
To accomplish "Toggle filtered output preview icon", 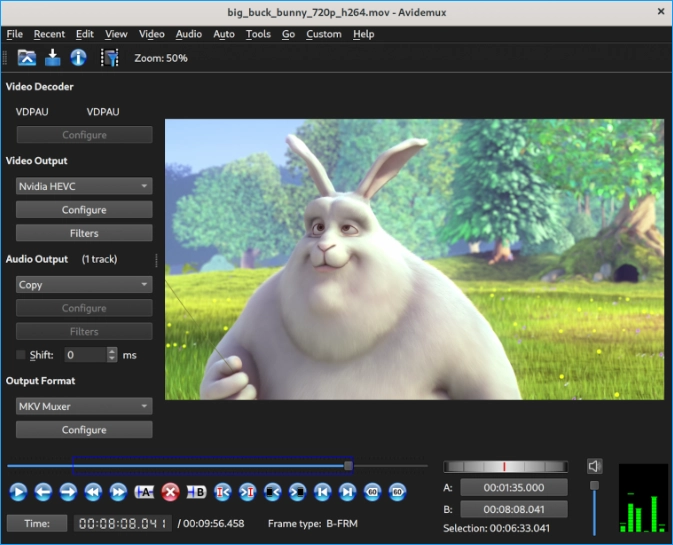I will tap(109, 58).
